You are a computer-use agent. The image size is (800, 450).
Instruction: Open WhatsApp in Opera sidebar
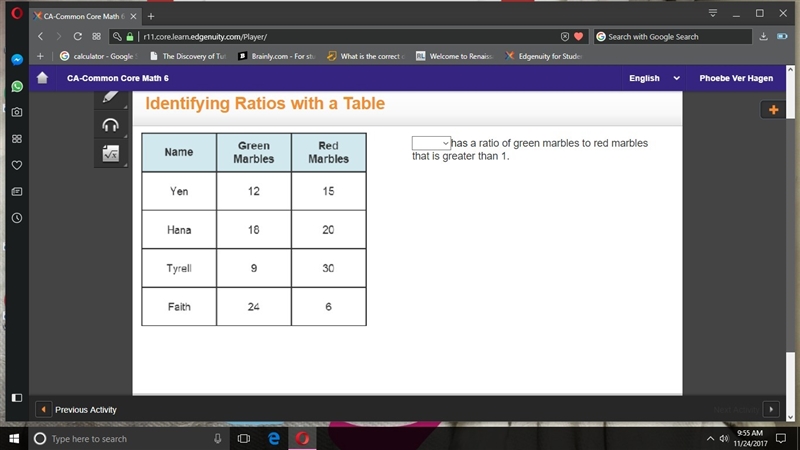tap(17, 86)
